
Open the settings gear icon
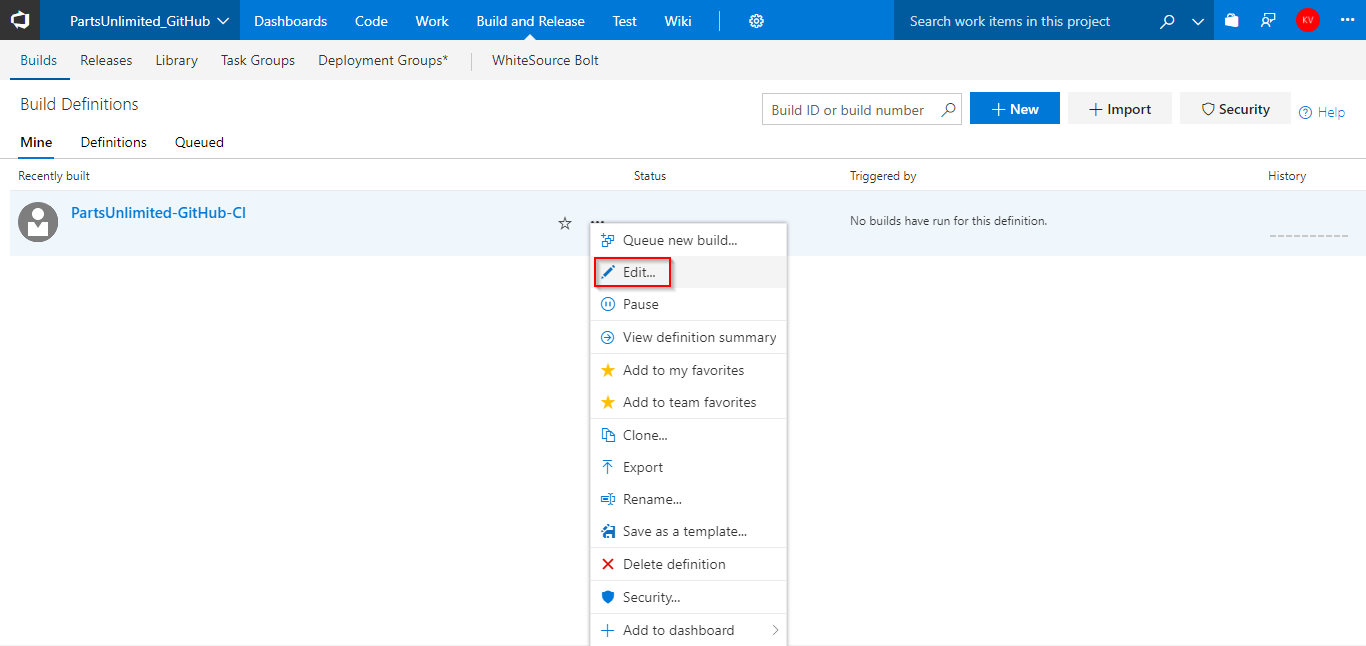coord(757,21)
